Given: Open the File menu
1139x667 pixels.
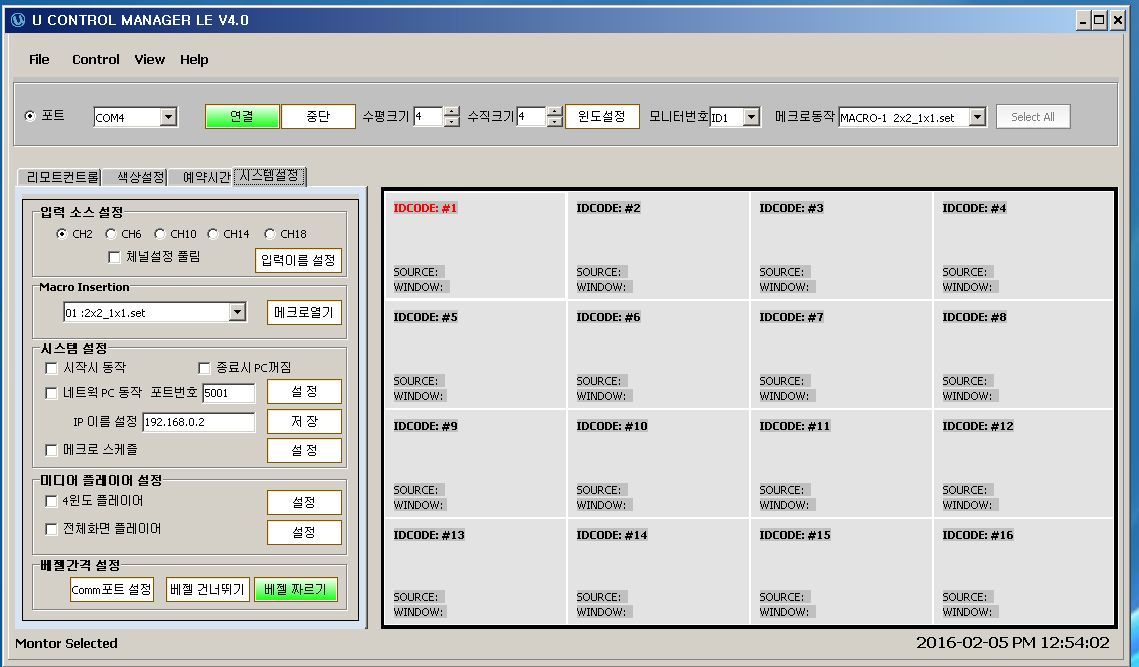Looking at the screenshot, I should coord(39,60).
